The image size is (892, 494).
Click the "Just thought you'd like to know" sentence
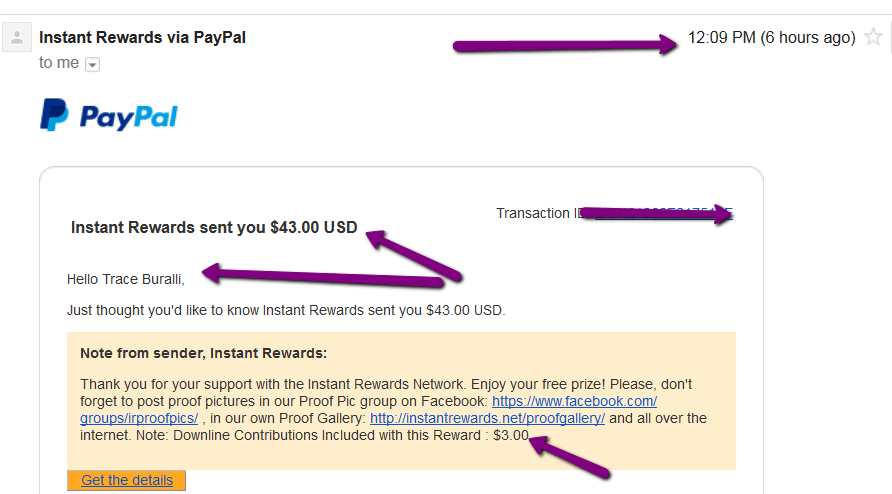[286, 311]
